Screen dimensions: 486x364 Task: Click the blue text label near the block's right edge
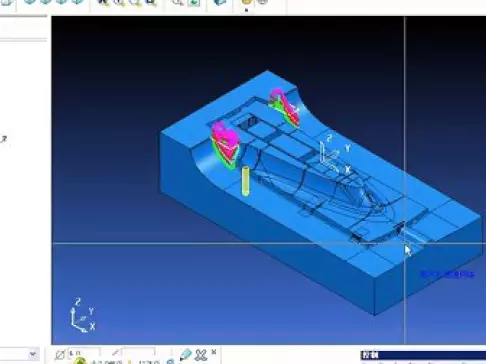(447, 274)
